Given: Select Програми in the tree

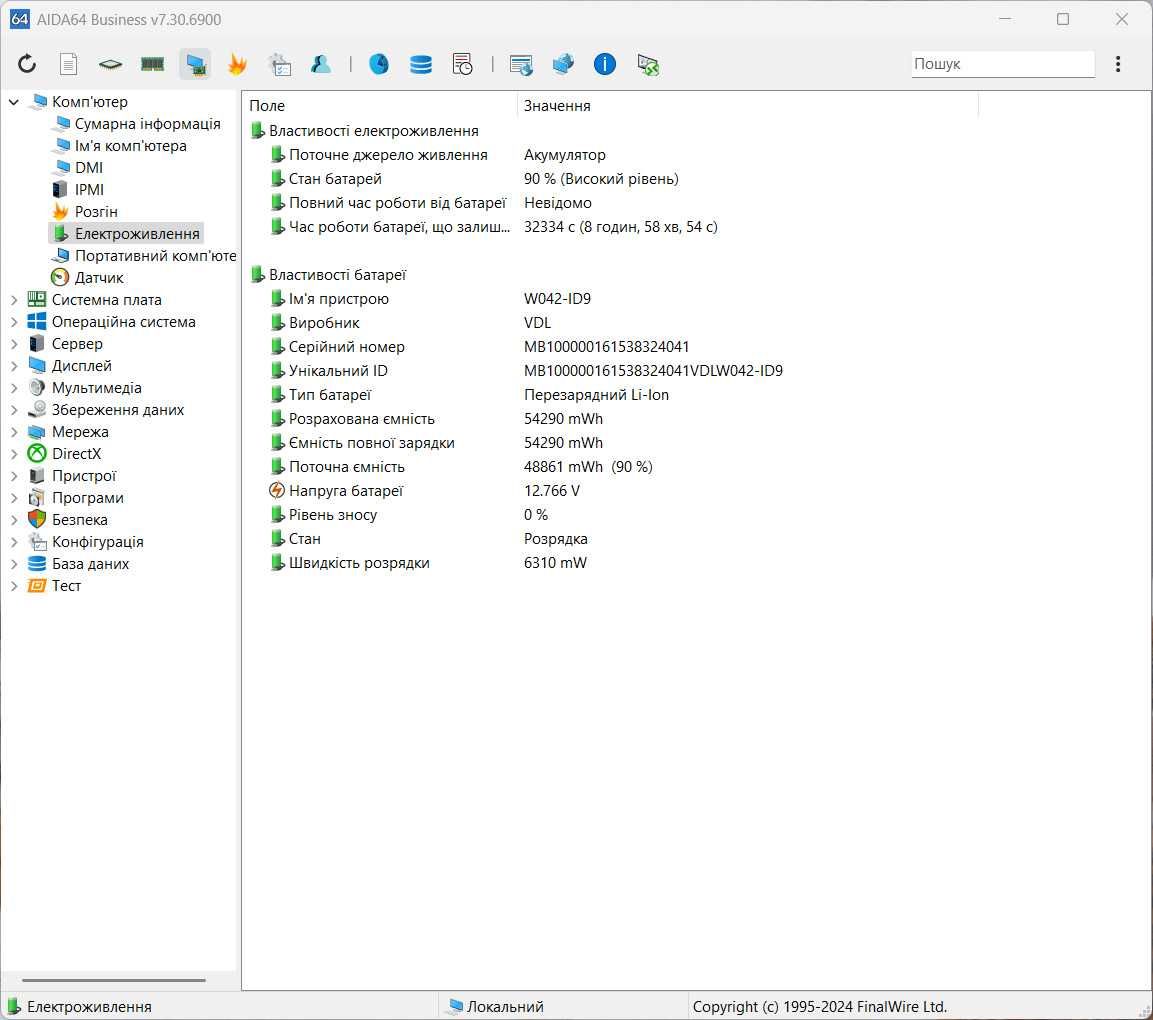Looking at the screenshot, I should click(88, 498).
